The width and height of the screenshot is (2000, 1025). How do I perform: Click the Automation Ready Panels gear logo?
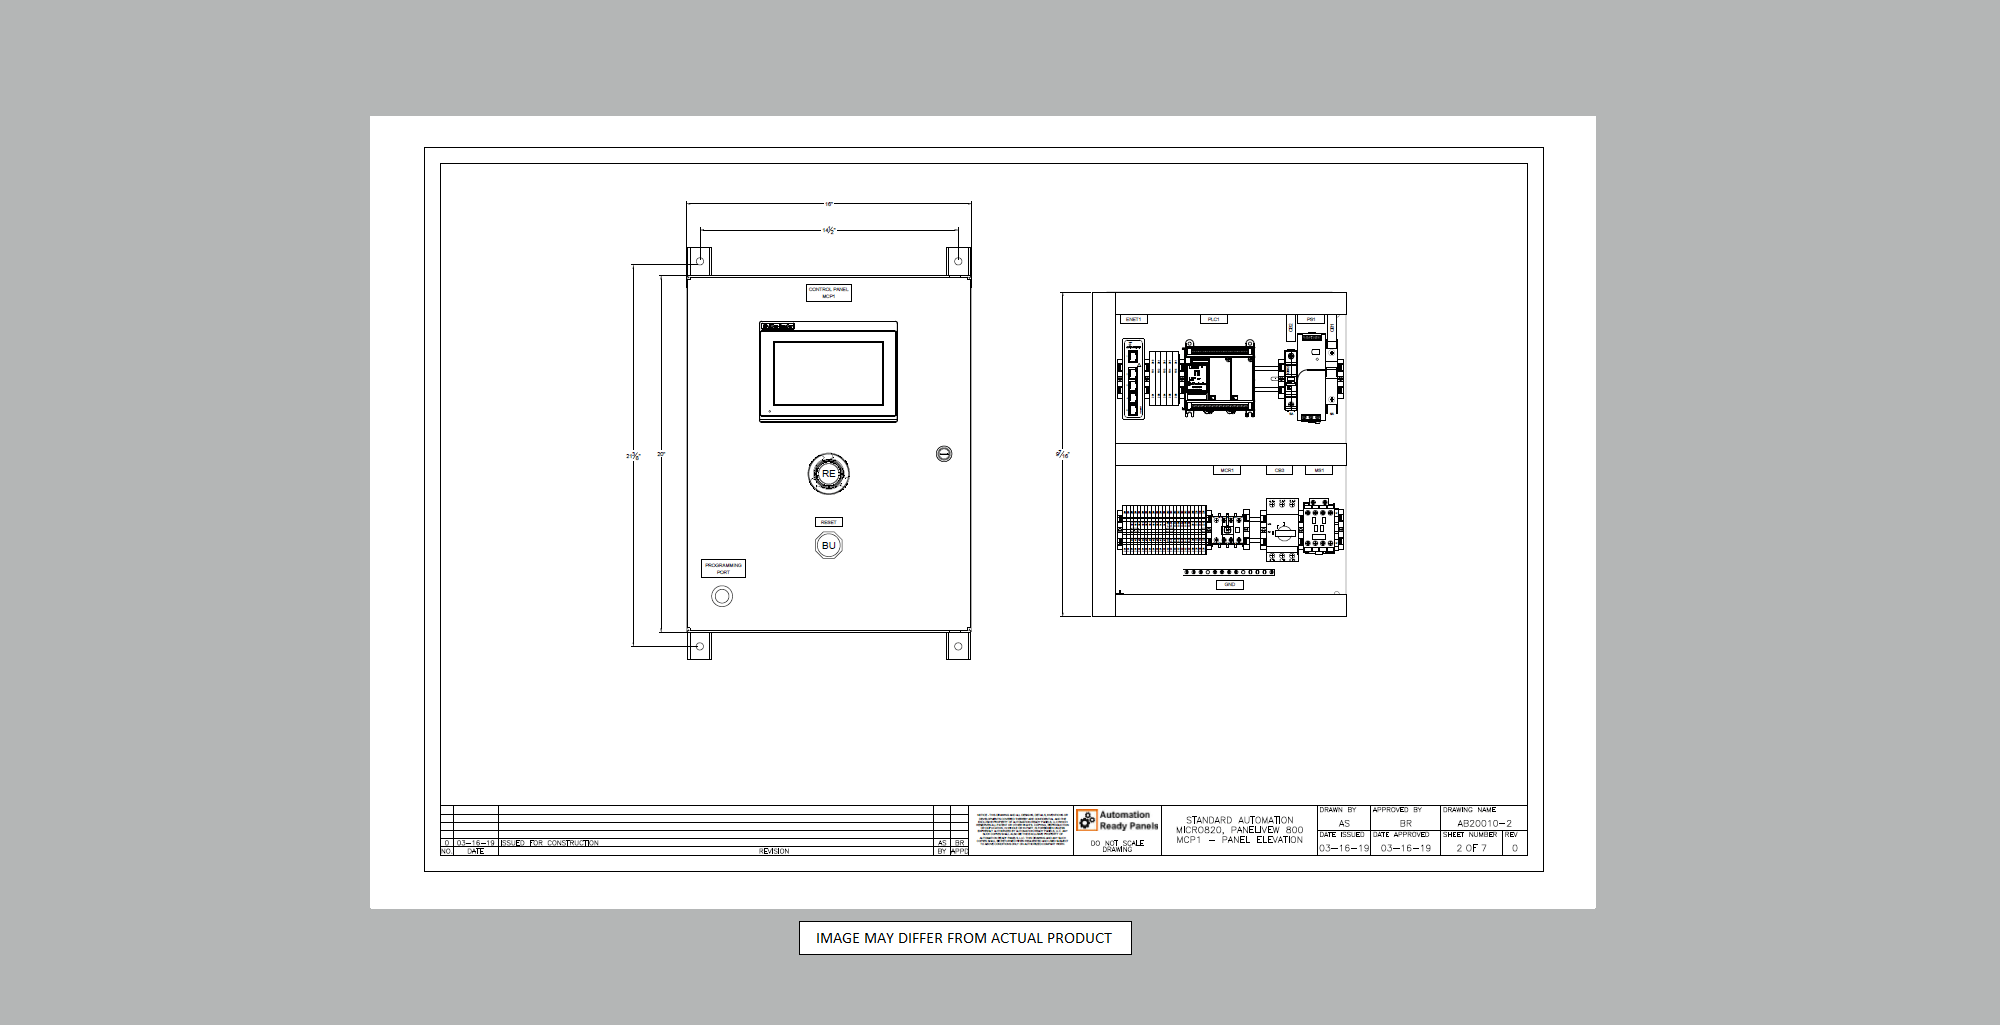pyautogui.click(x=1087, y=821)
